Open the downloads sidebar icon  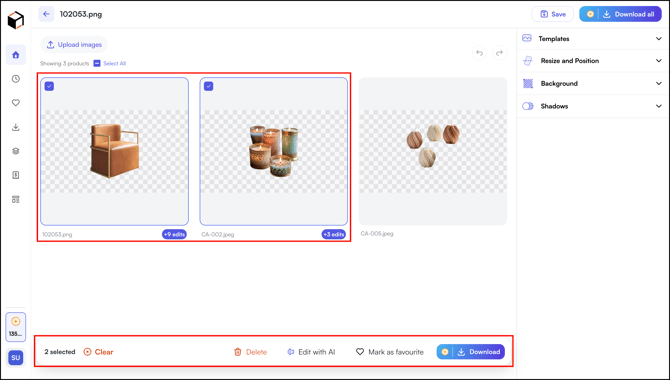(16, 127)
